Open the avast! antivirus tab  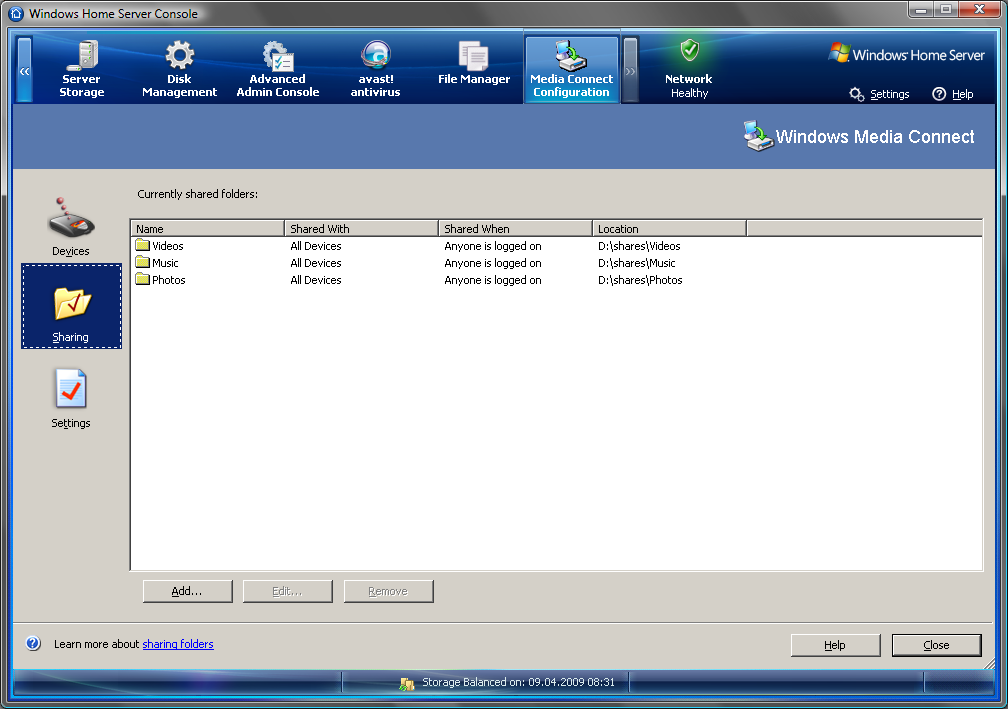coord(375,69)
